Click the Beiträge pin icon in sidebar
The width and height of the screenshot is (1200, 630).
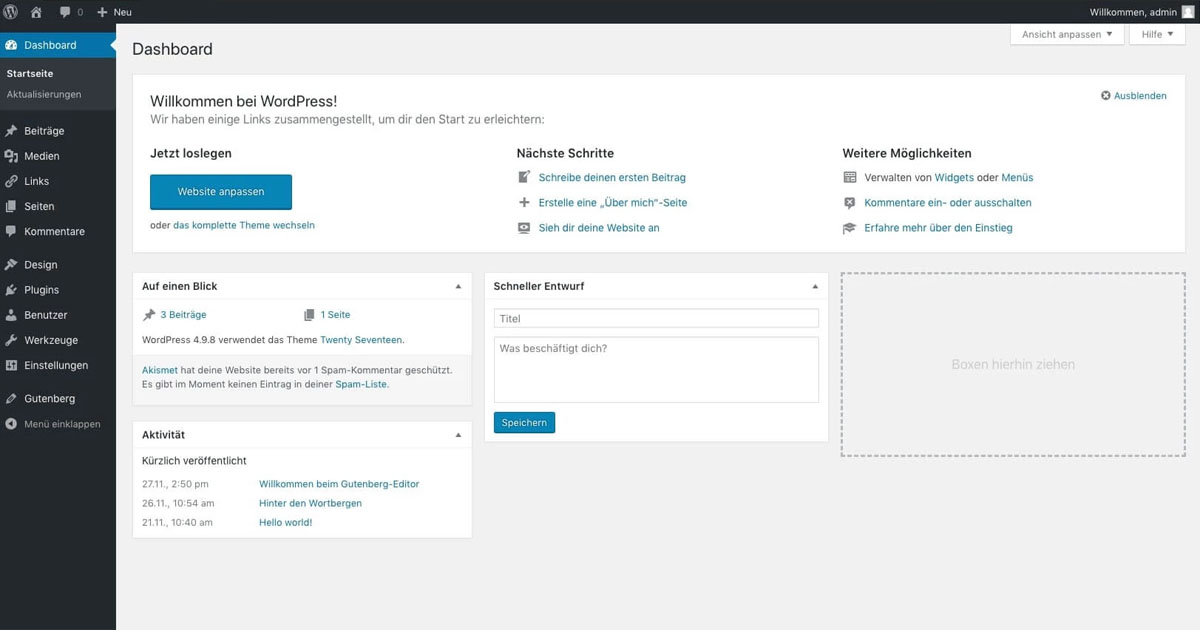[x=11, y=131]
